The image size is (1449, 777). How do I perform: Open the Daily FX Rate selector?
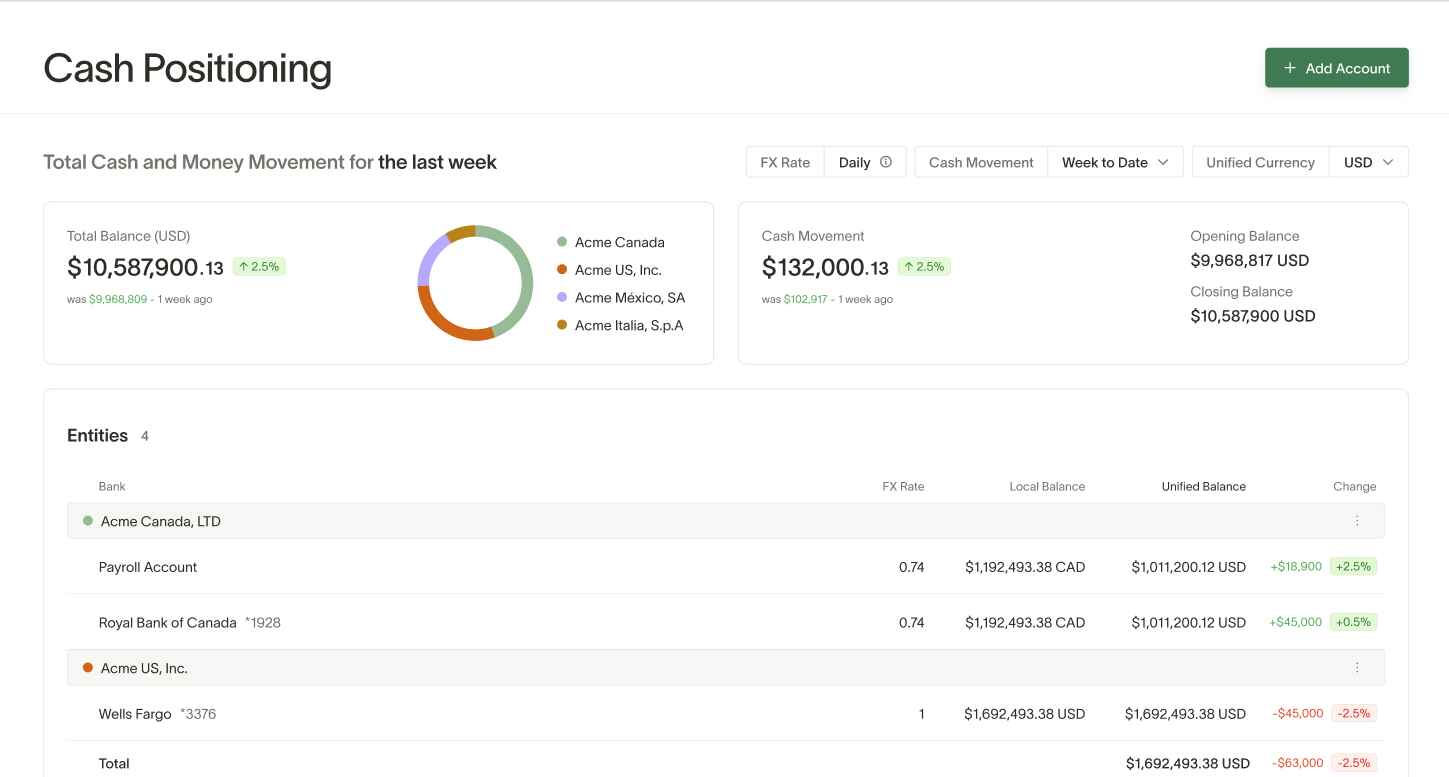855,162
